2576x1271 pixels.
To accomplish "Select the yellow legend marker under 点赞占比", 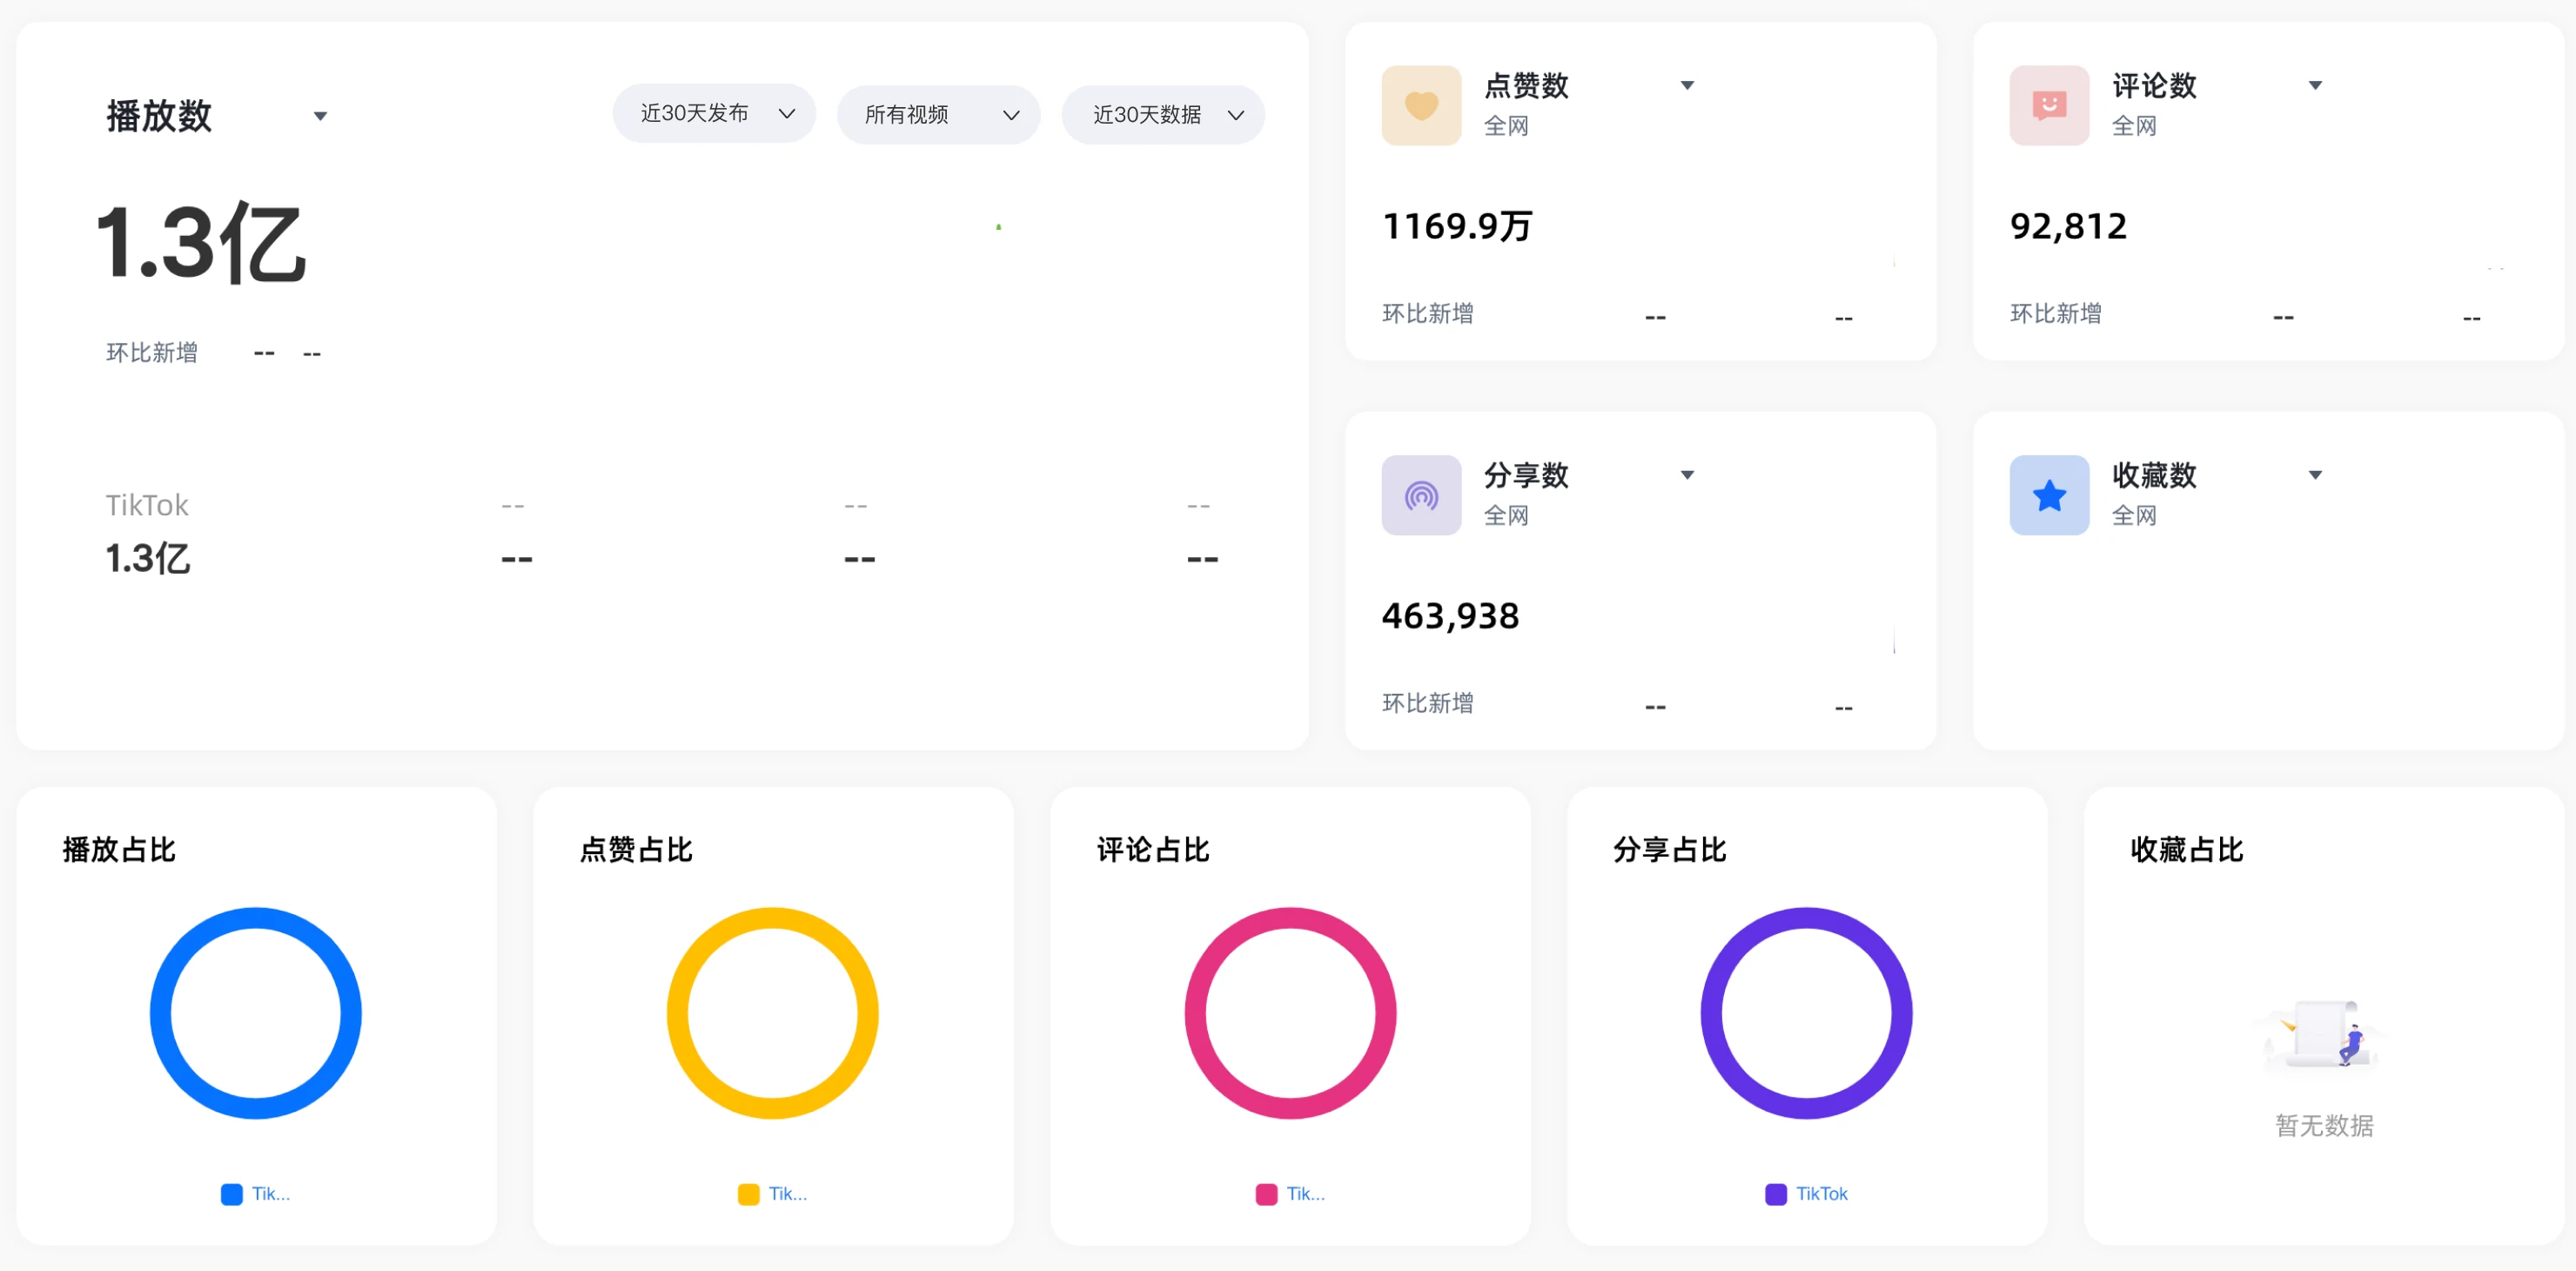I will [748, 1193].
